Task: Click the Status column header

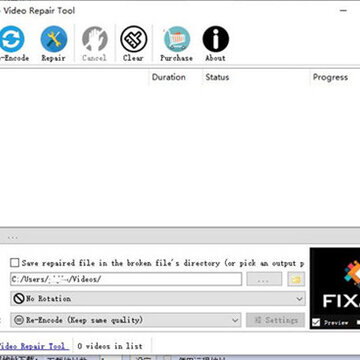Action: click(x=217, y=77)
